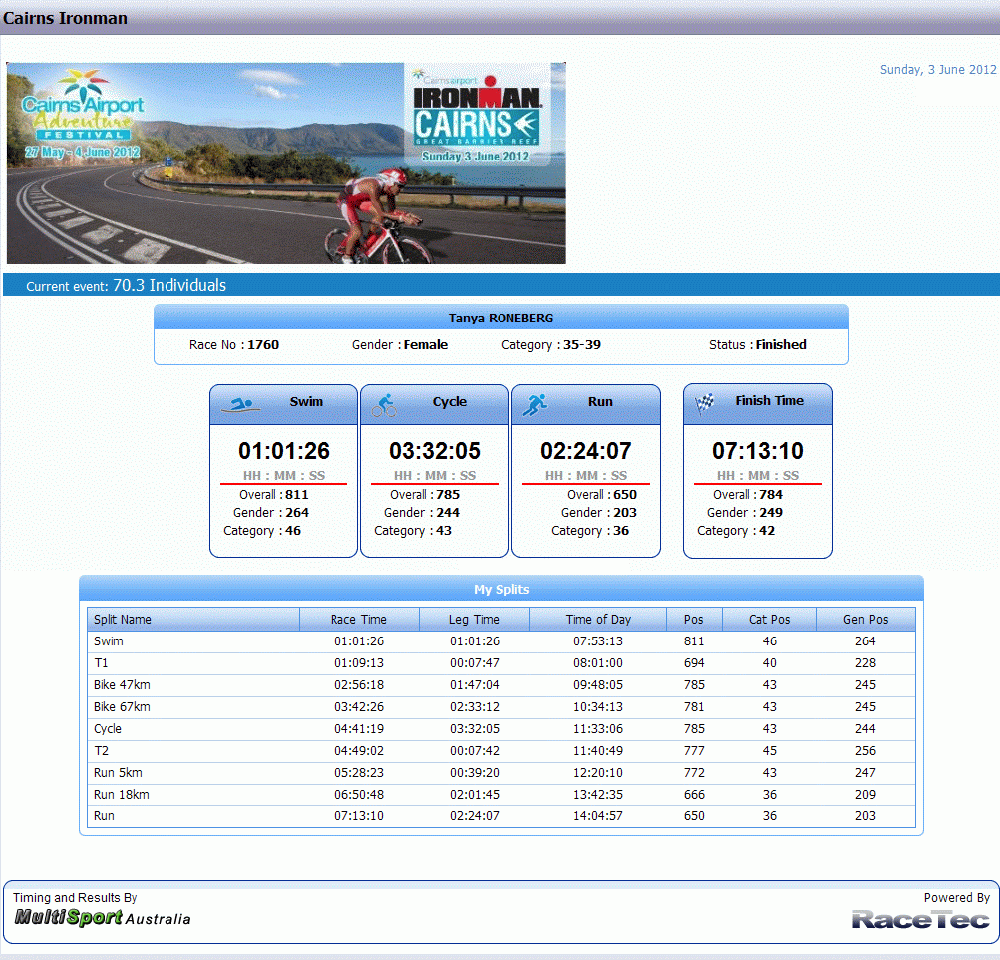This screenshot has height=960, width=1000.
Task: Select the Run 5km split row name
Action: [x=118, y=772]
